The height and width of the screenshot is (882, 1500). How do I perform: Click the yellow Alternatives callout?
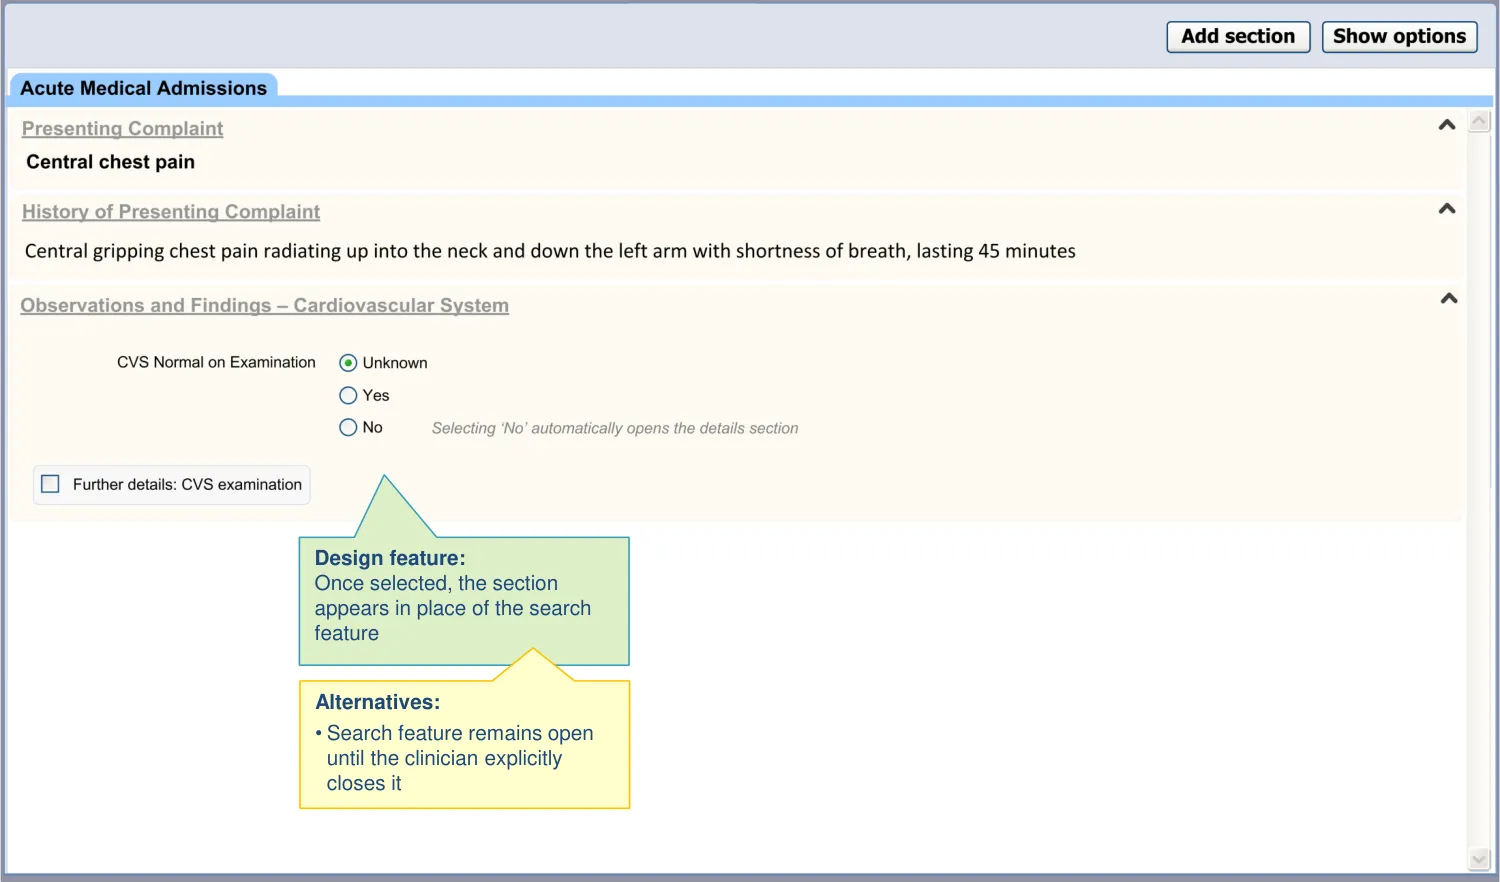tap(463, 745)
